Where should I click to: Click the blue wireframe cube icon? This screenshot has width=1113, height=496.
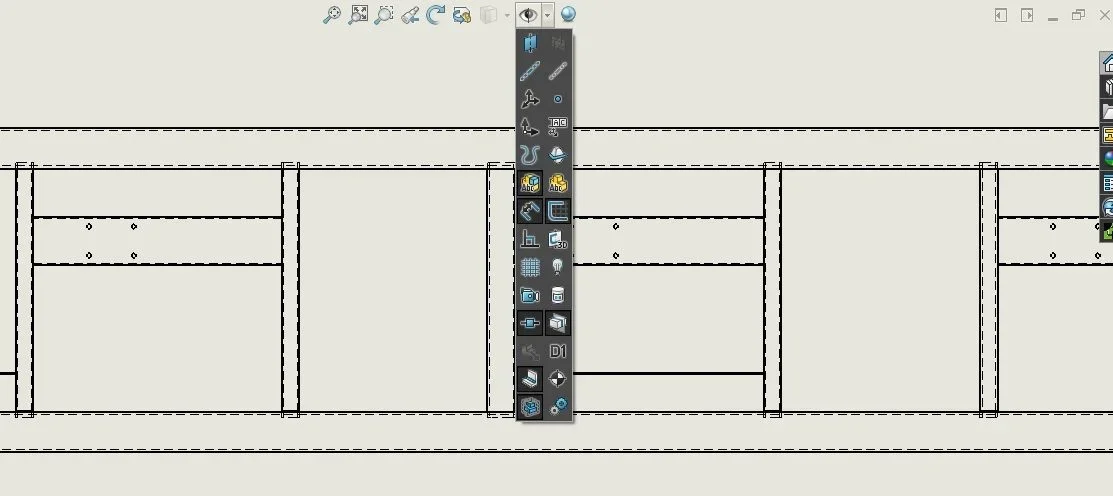tap(530, 407)
